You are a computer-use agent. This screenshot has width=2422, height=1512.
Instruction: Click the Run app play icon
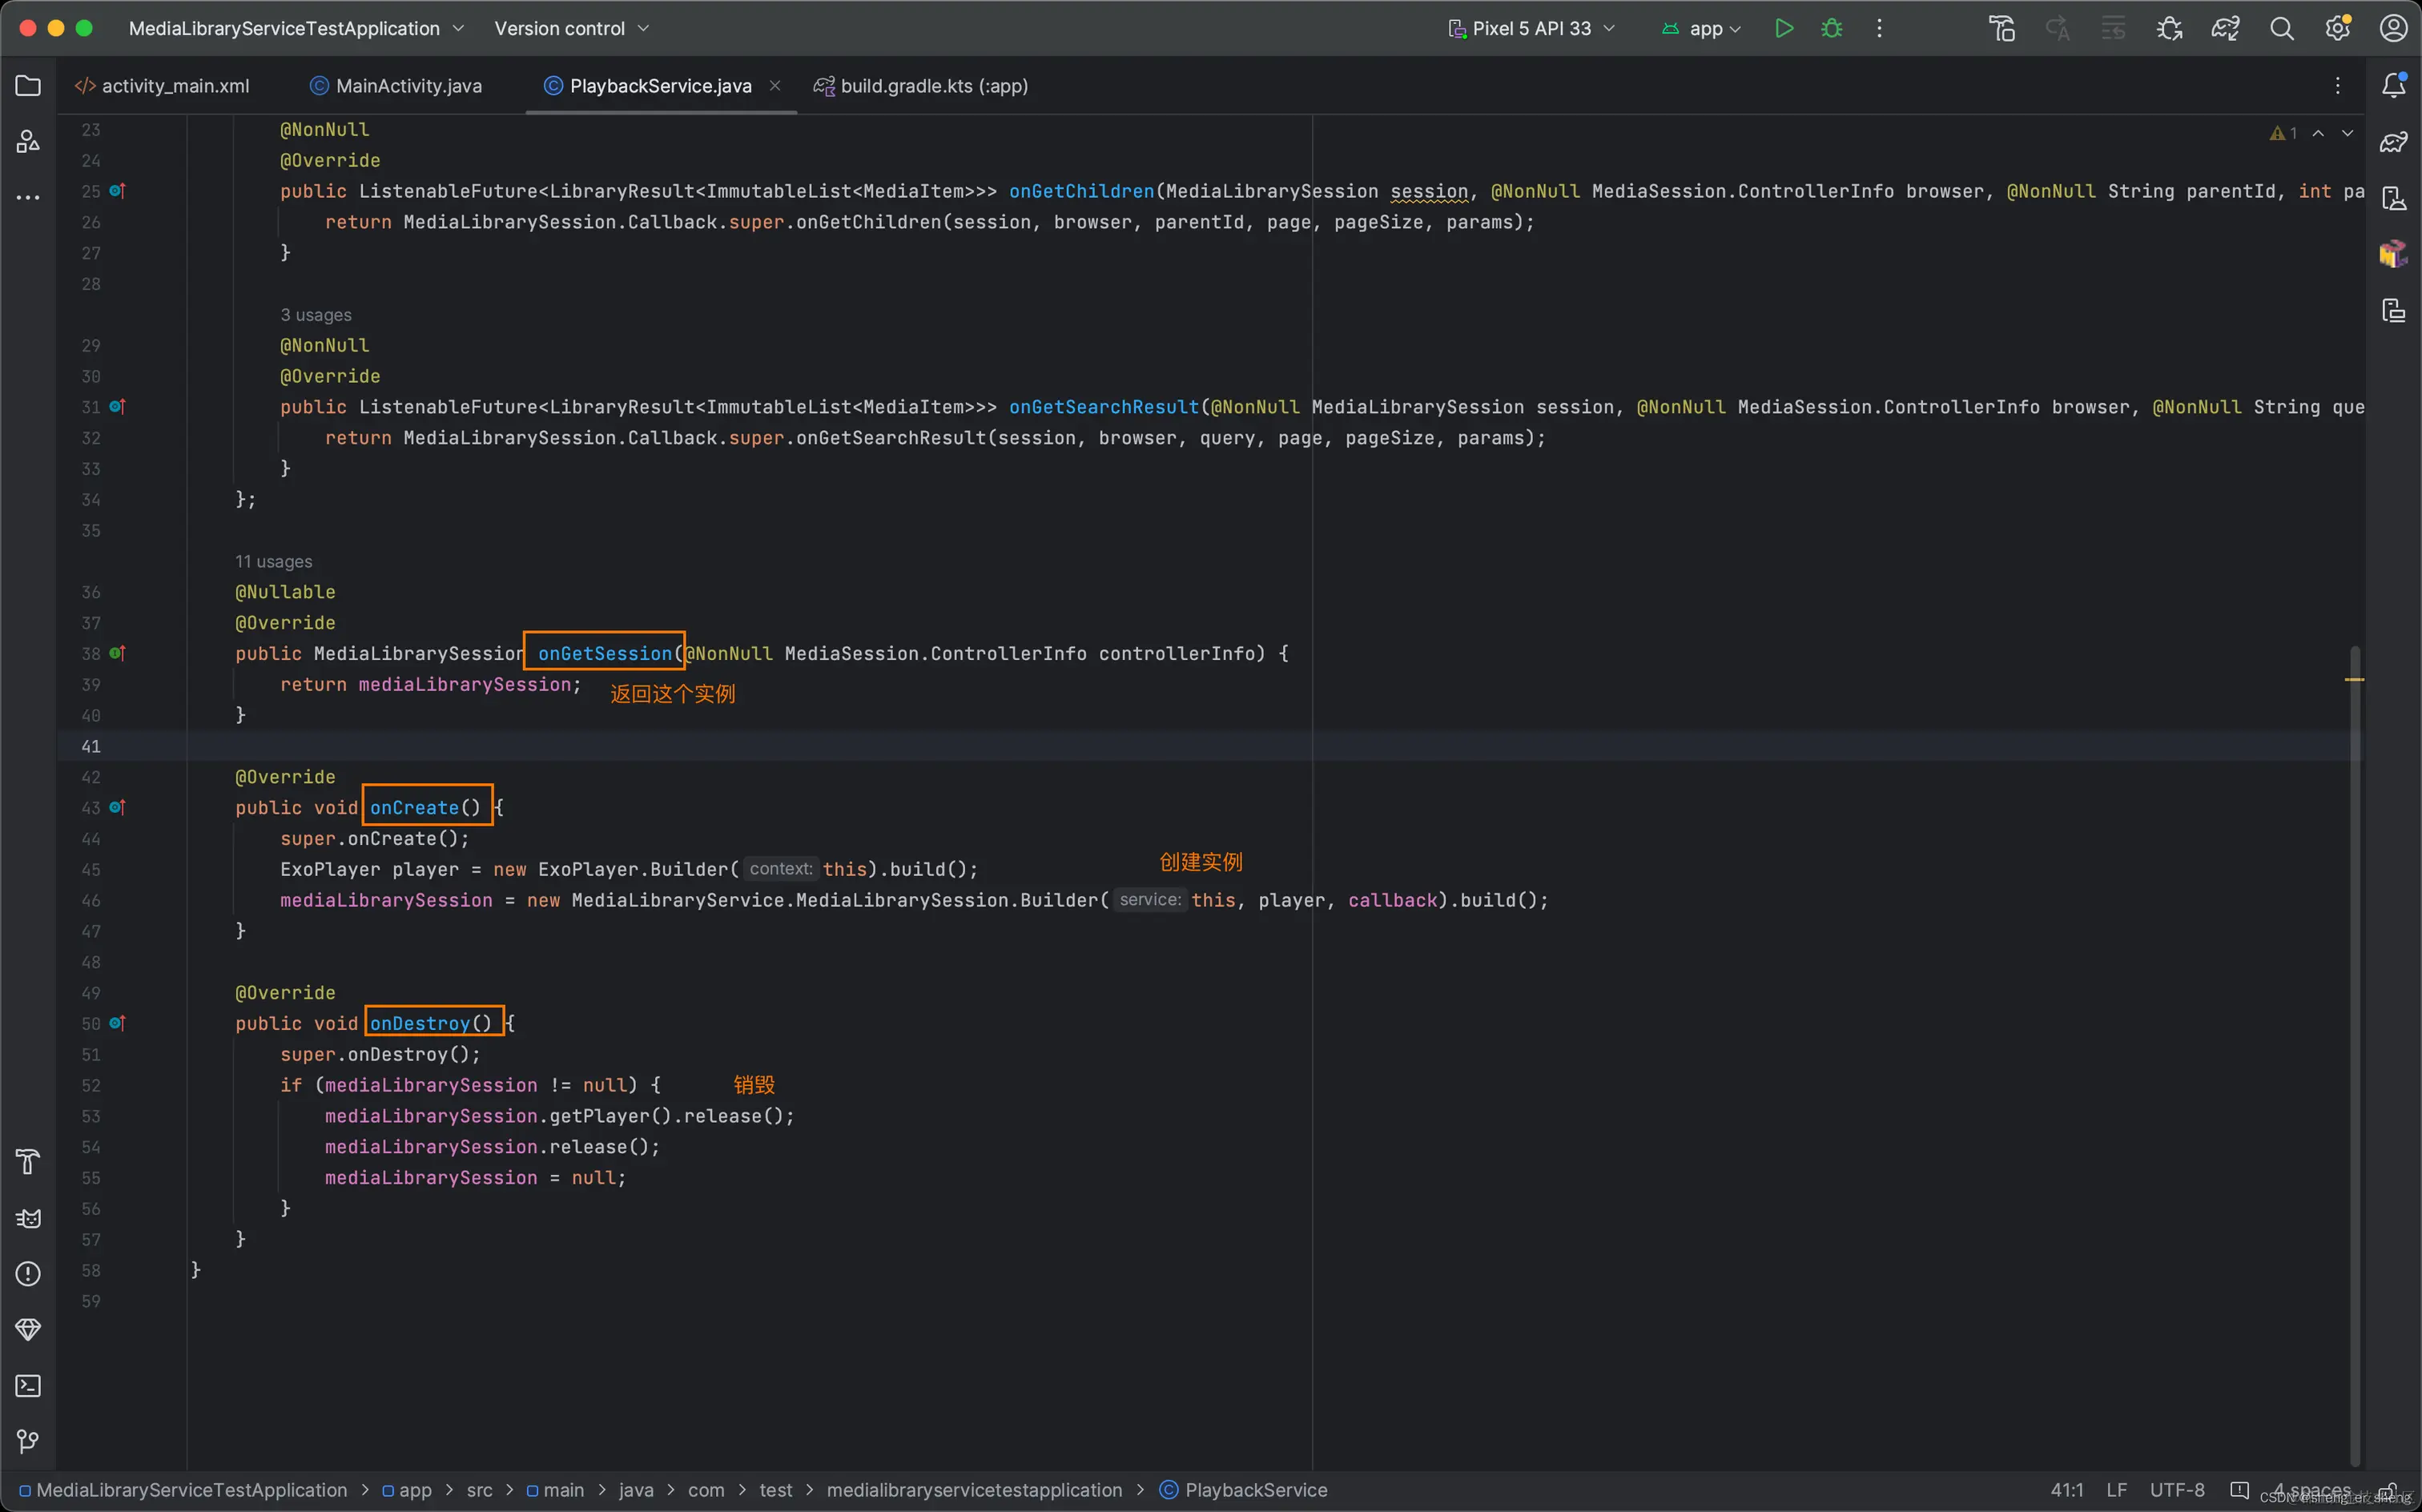[1783, 28]
